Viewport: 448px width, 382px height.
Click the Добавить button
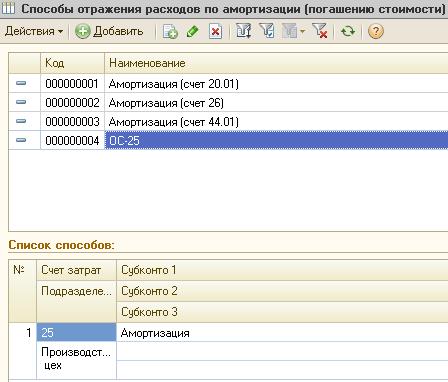pos(109,31)
